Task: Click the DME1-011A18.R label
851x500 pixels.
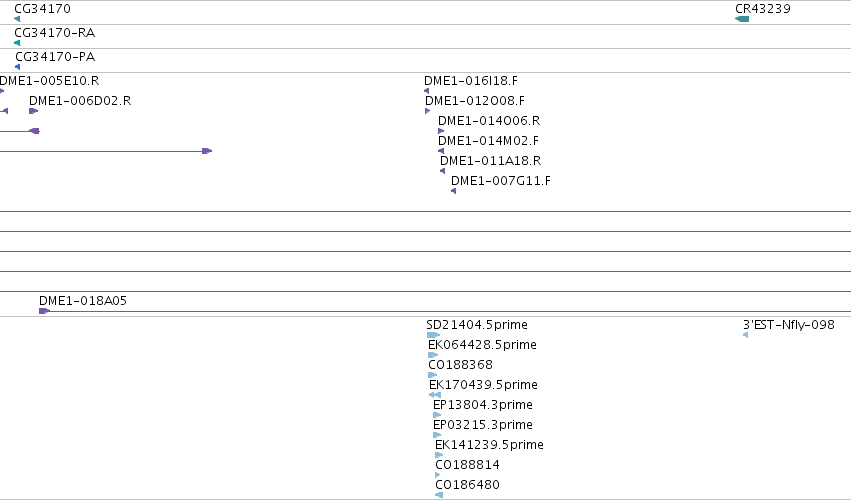Action: click(x=491, y=161)
